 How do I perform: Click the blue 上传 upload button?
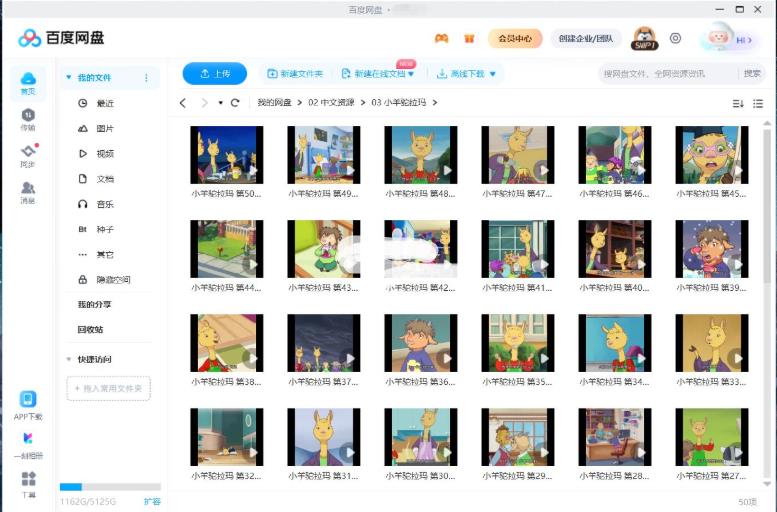pos(215,74)
